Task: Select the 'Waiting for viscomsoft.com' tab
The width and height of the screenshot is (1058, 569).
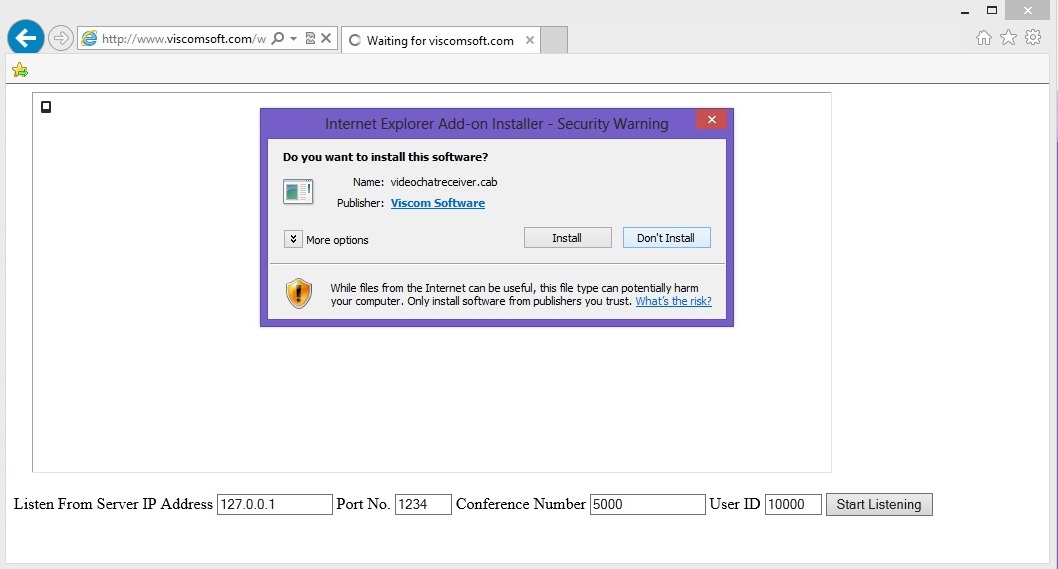Action: (439, 41)
